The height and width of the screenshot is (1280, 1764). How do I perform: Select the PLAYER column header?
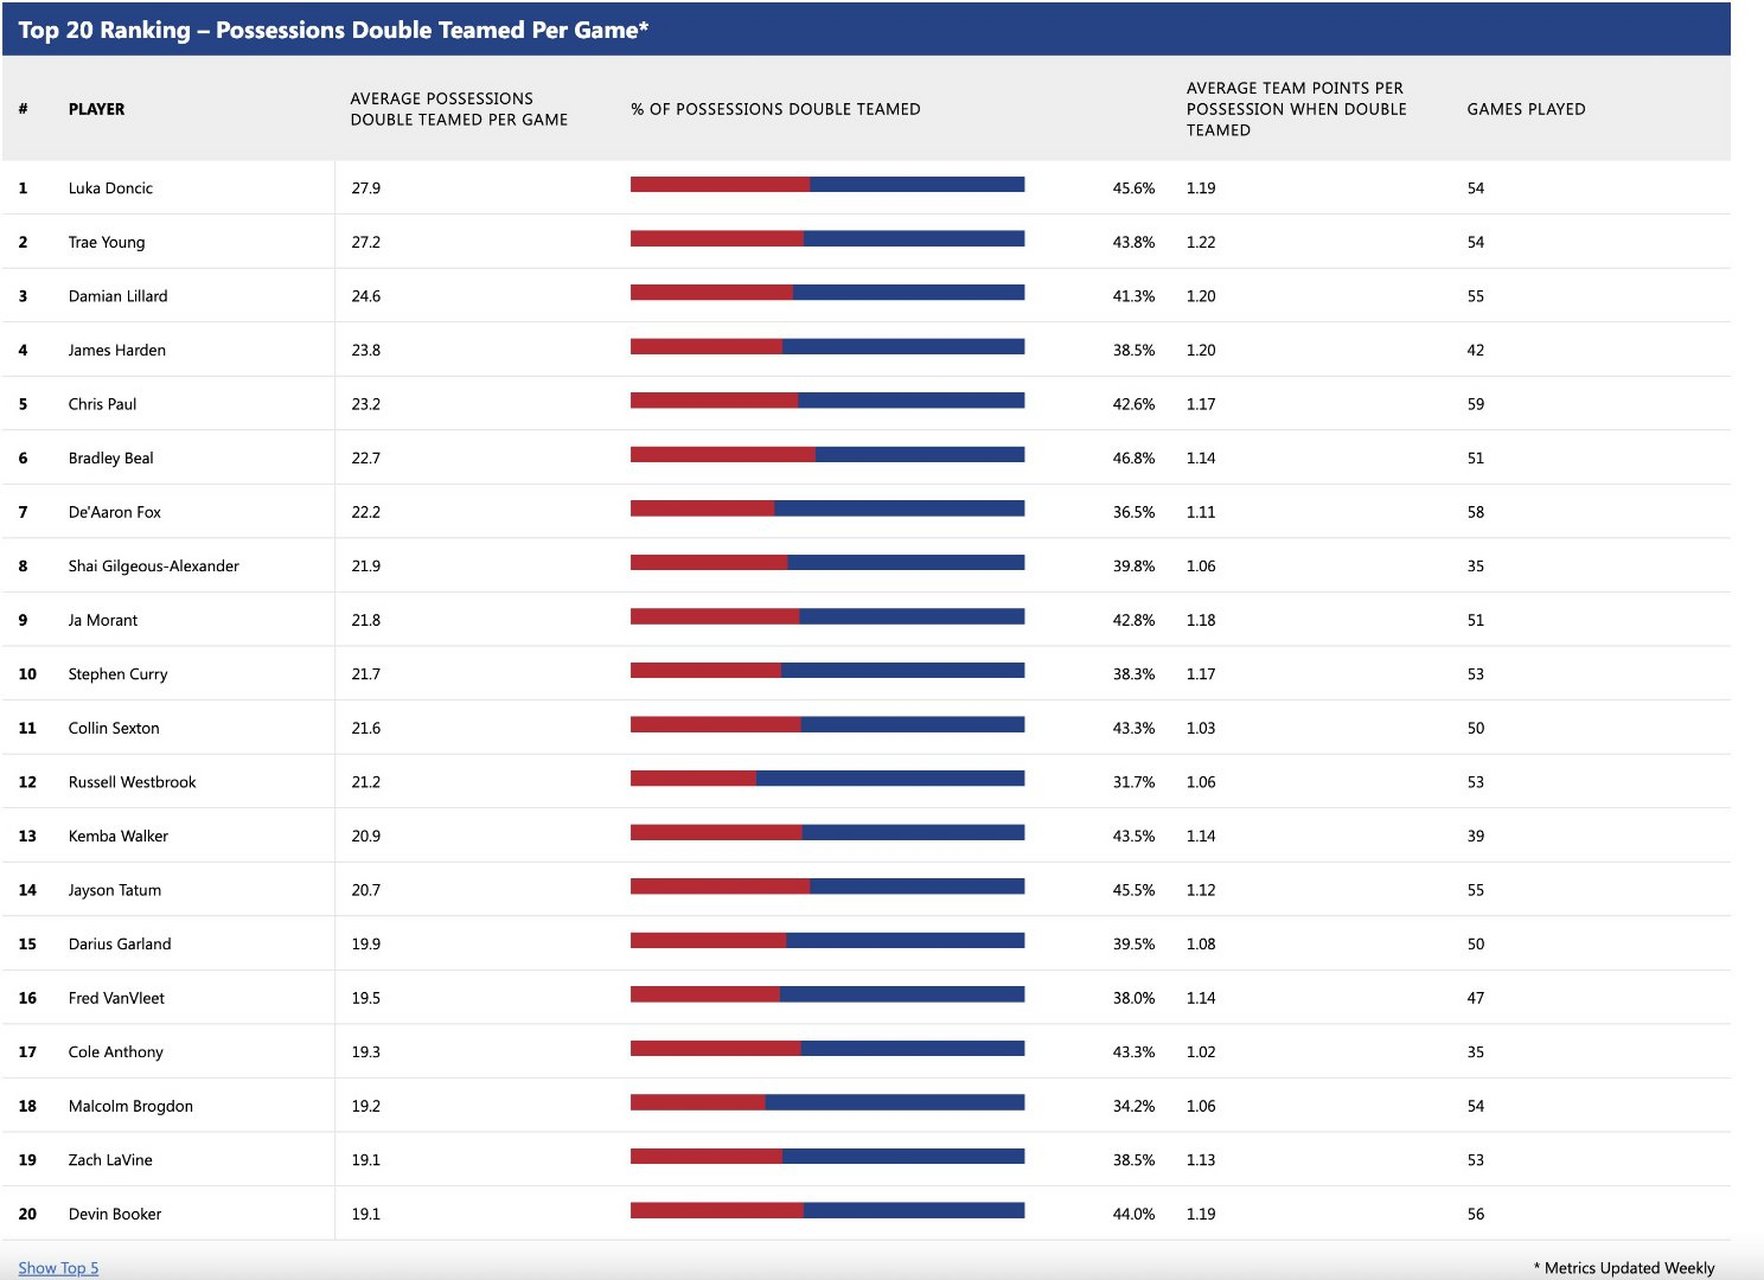[97, 109]
